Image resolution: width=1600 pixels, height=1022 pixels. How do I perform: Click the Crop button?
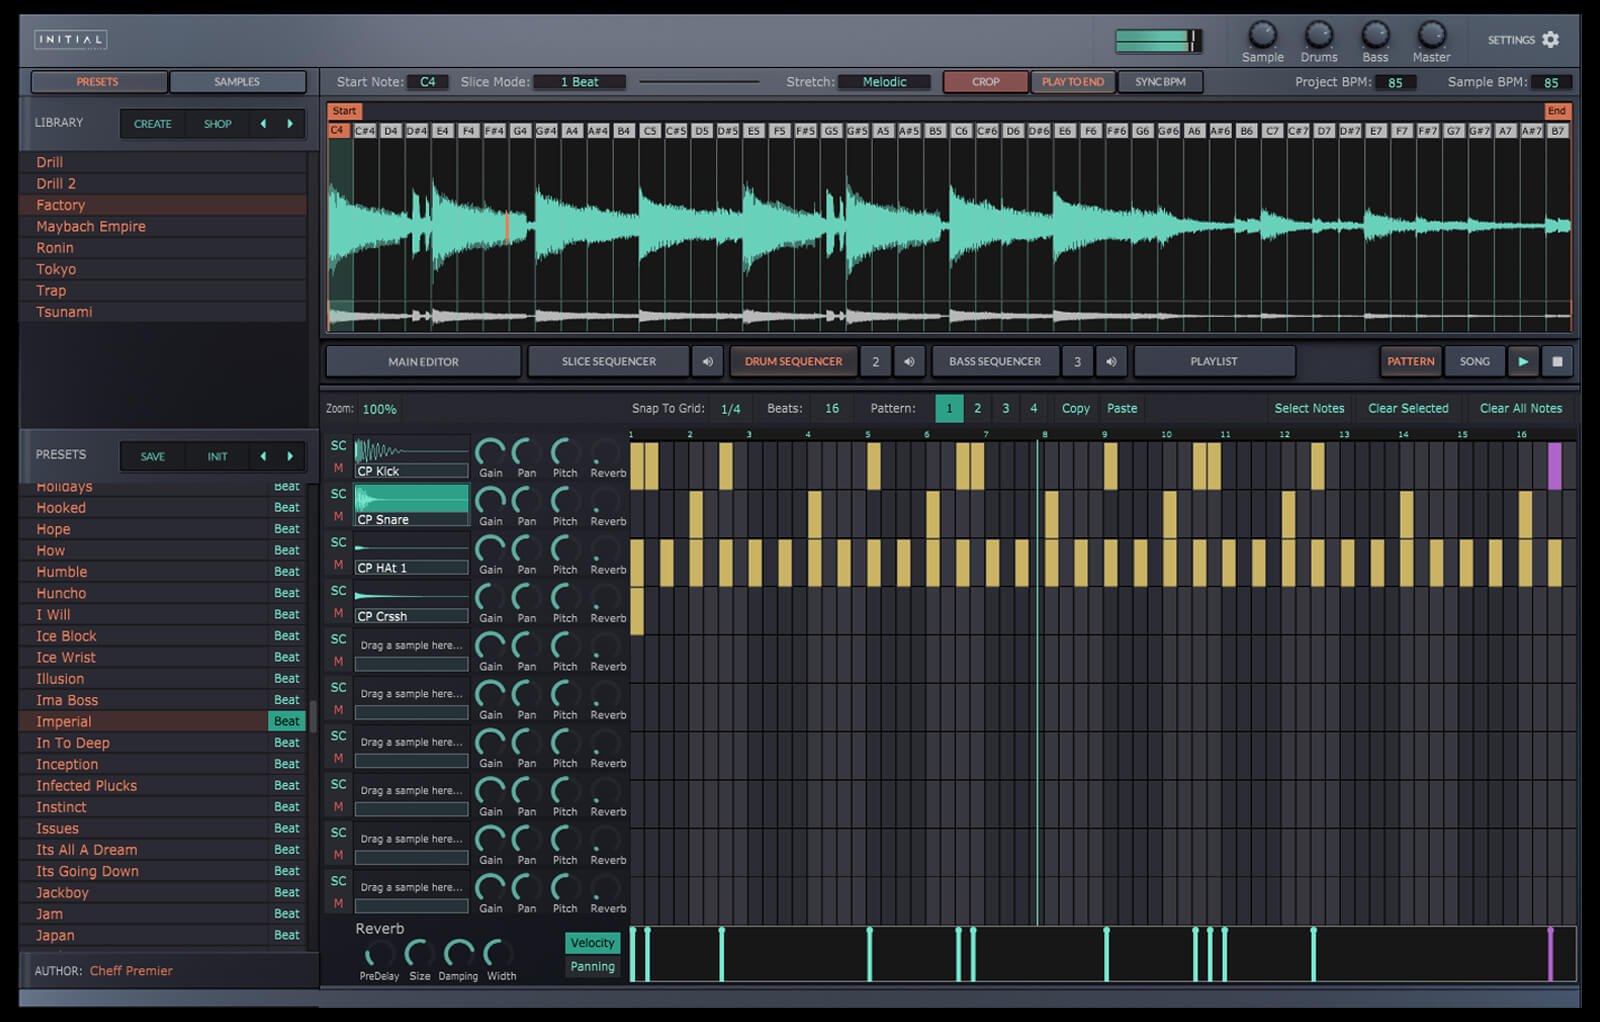(985, 82)
